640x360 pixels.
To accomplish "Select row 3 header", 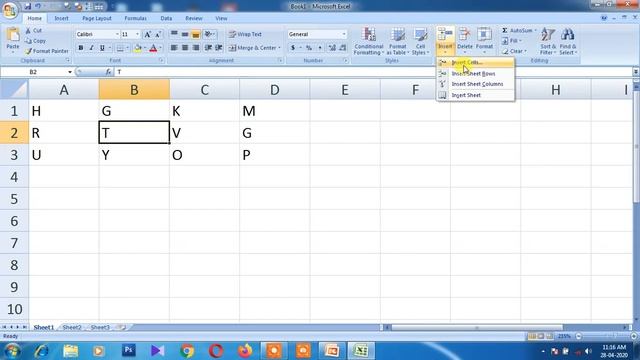I will tap(14, 155).
